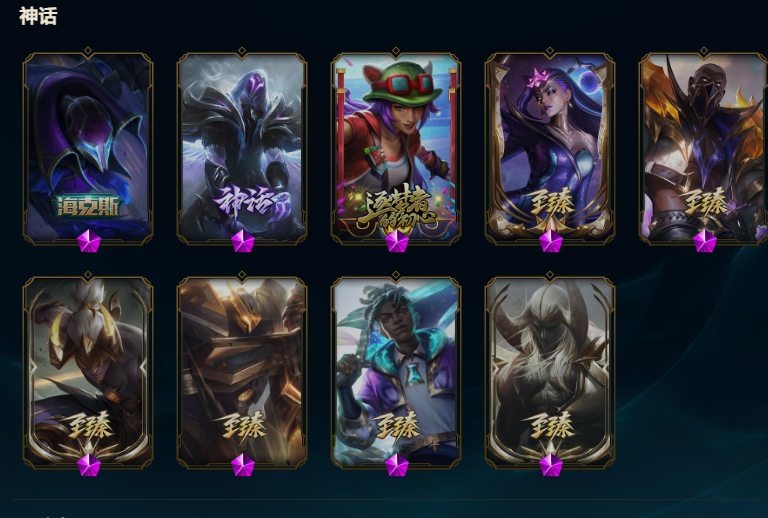Viewport: 768px width, 518px height.
Task: Select the gem on the long white-haired horned figure card
Action: tap(551, 465)
